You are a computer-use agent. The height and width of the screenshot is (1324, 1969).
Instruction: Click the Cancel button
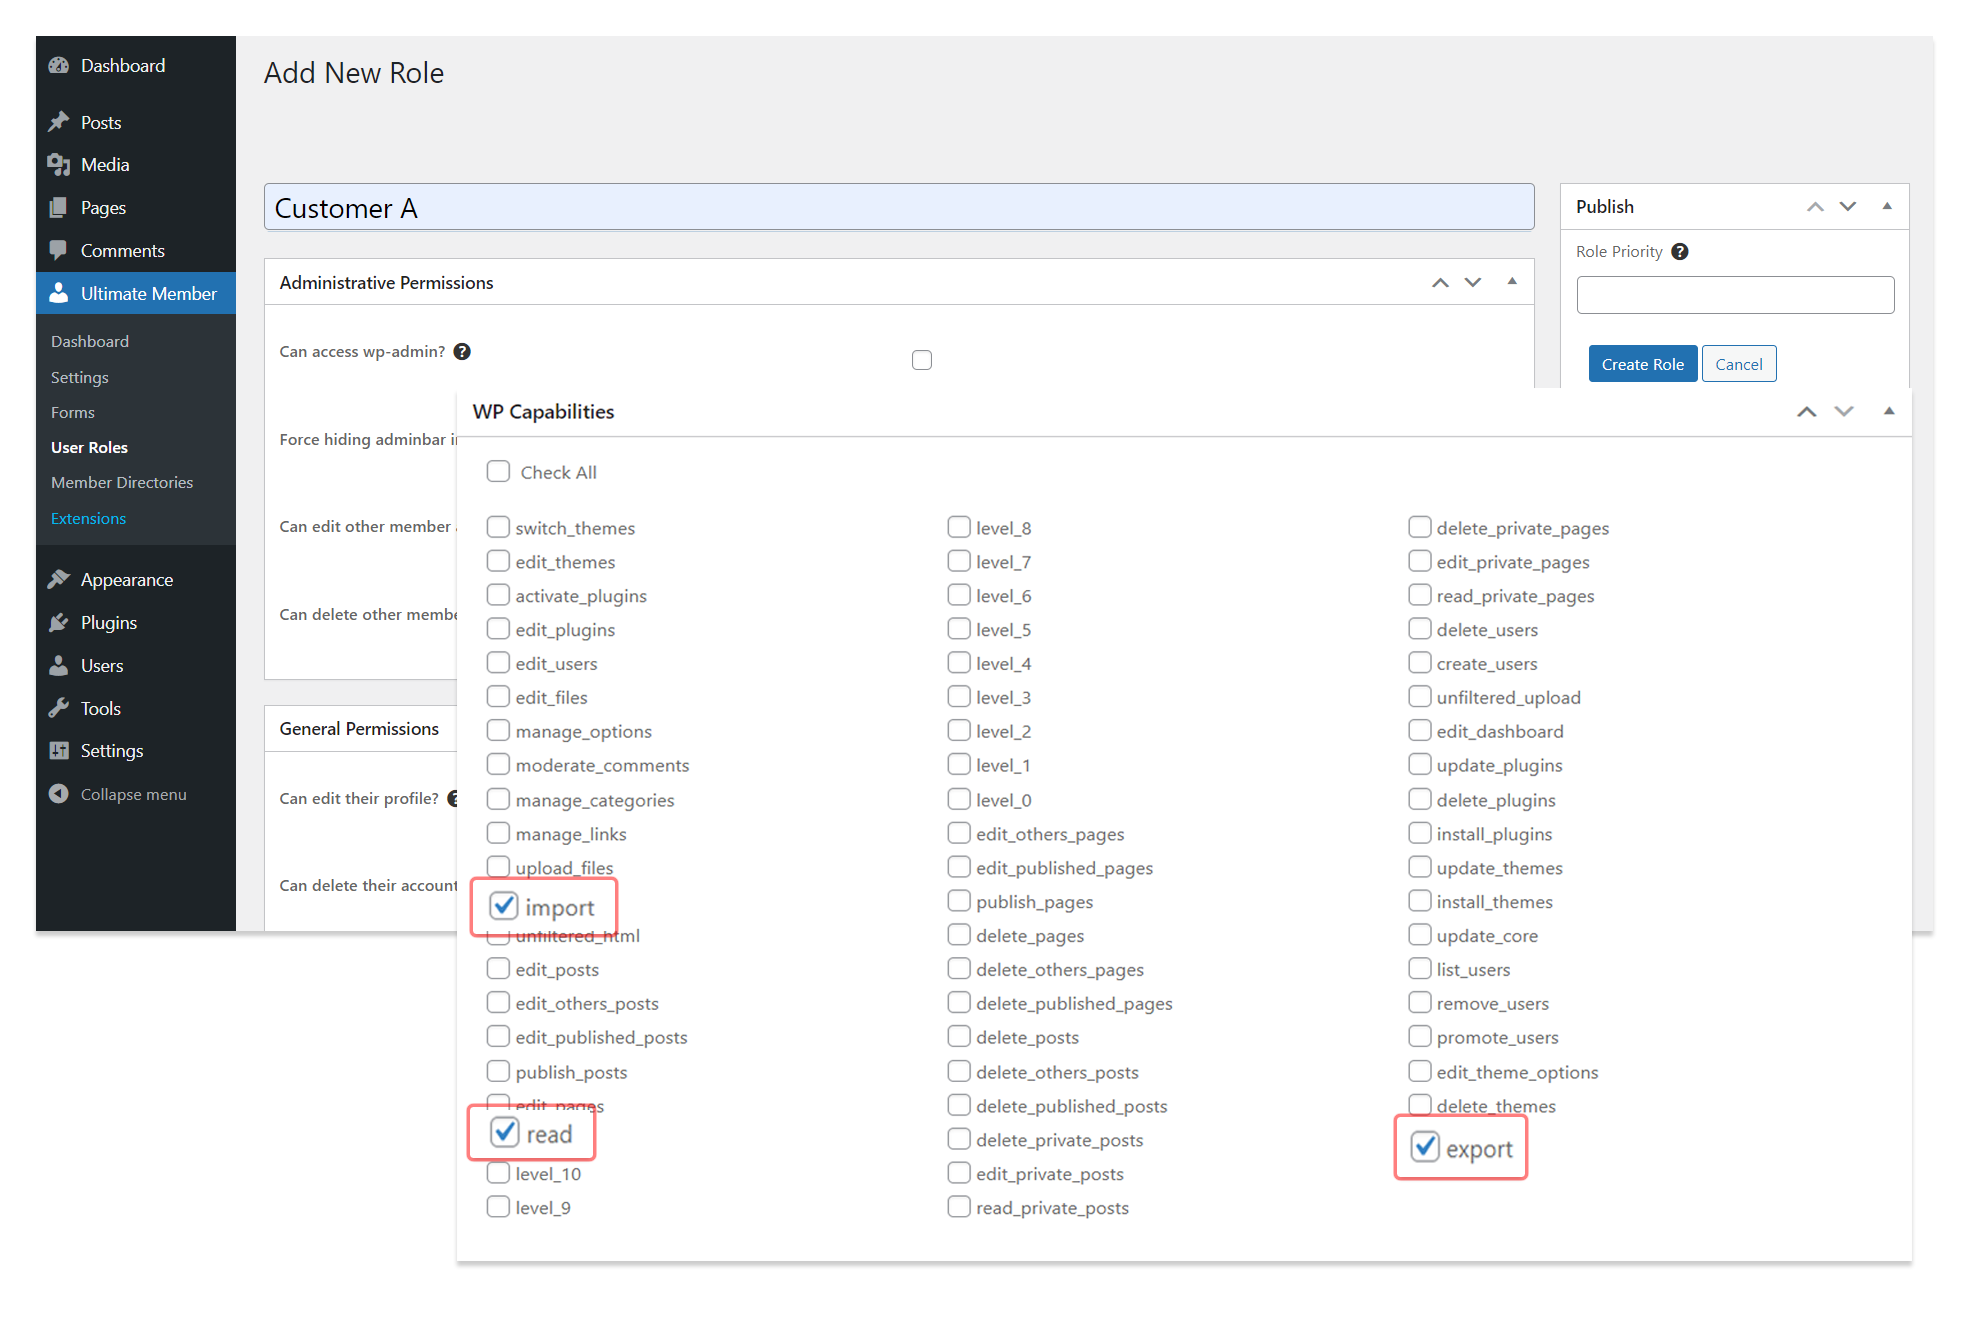tap(1738, 363)
